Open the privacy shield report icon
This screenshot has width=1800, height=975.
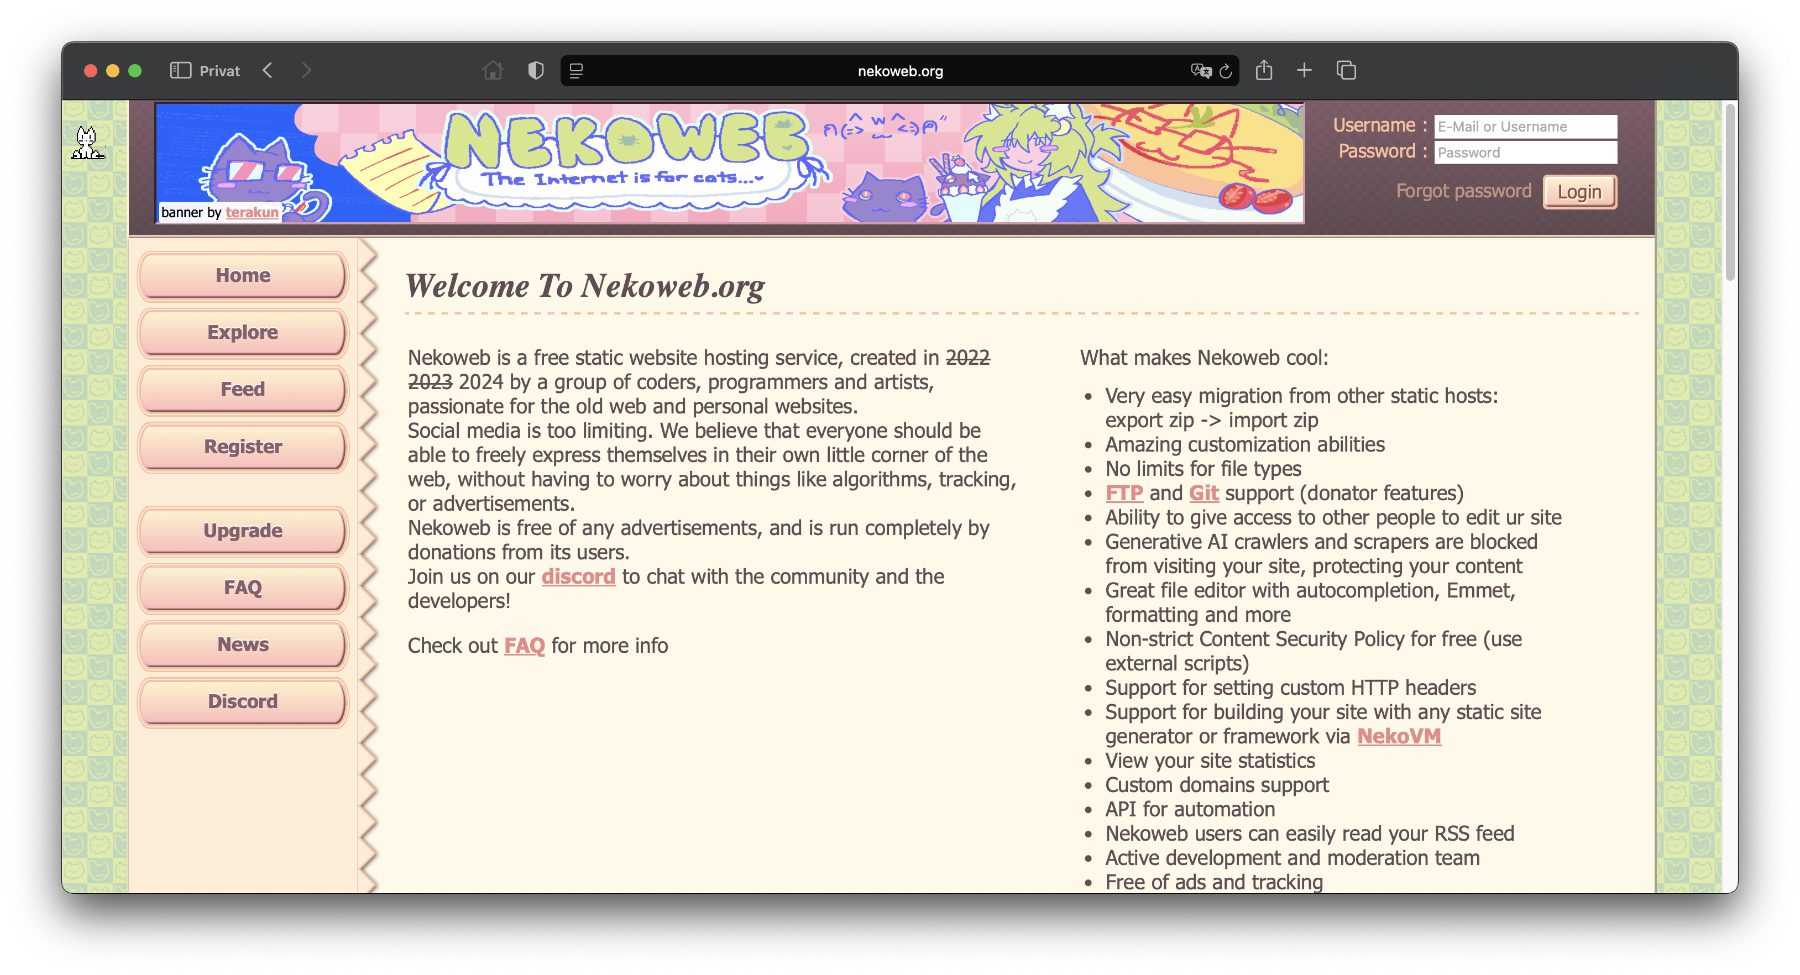(x=536, y=71)
